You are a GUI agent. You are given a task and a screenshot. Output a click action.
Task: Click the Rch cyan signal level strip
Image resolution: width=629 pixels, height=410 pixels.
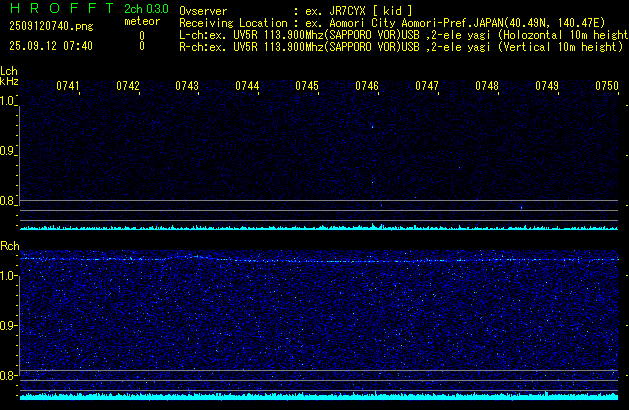[x=319, y=396]
